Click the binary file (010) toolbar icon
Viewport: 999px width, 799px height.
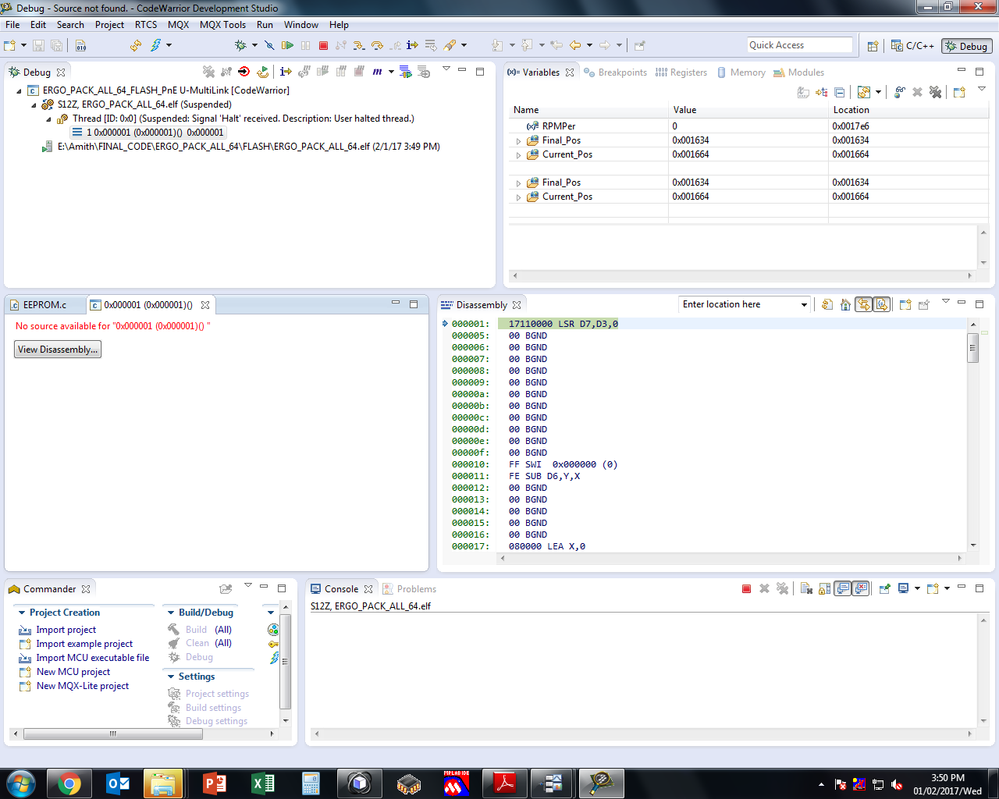[80, 45]
